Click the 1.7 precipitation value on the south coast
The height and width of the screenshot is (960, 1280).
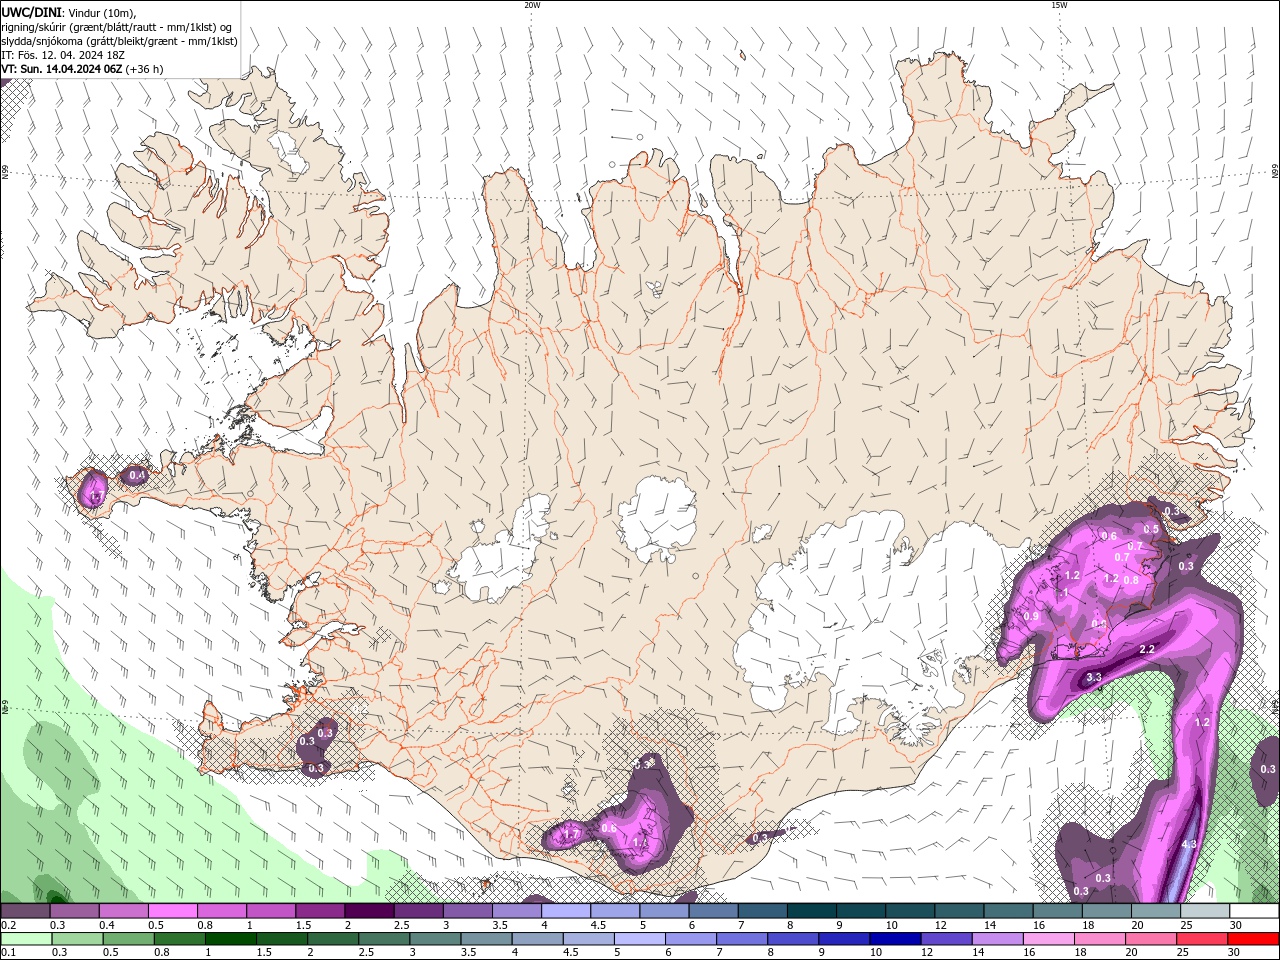click(572, 834)
